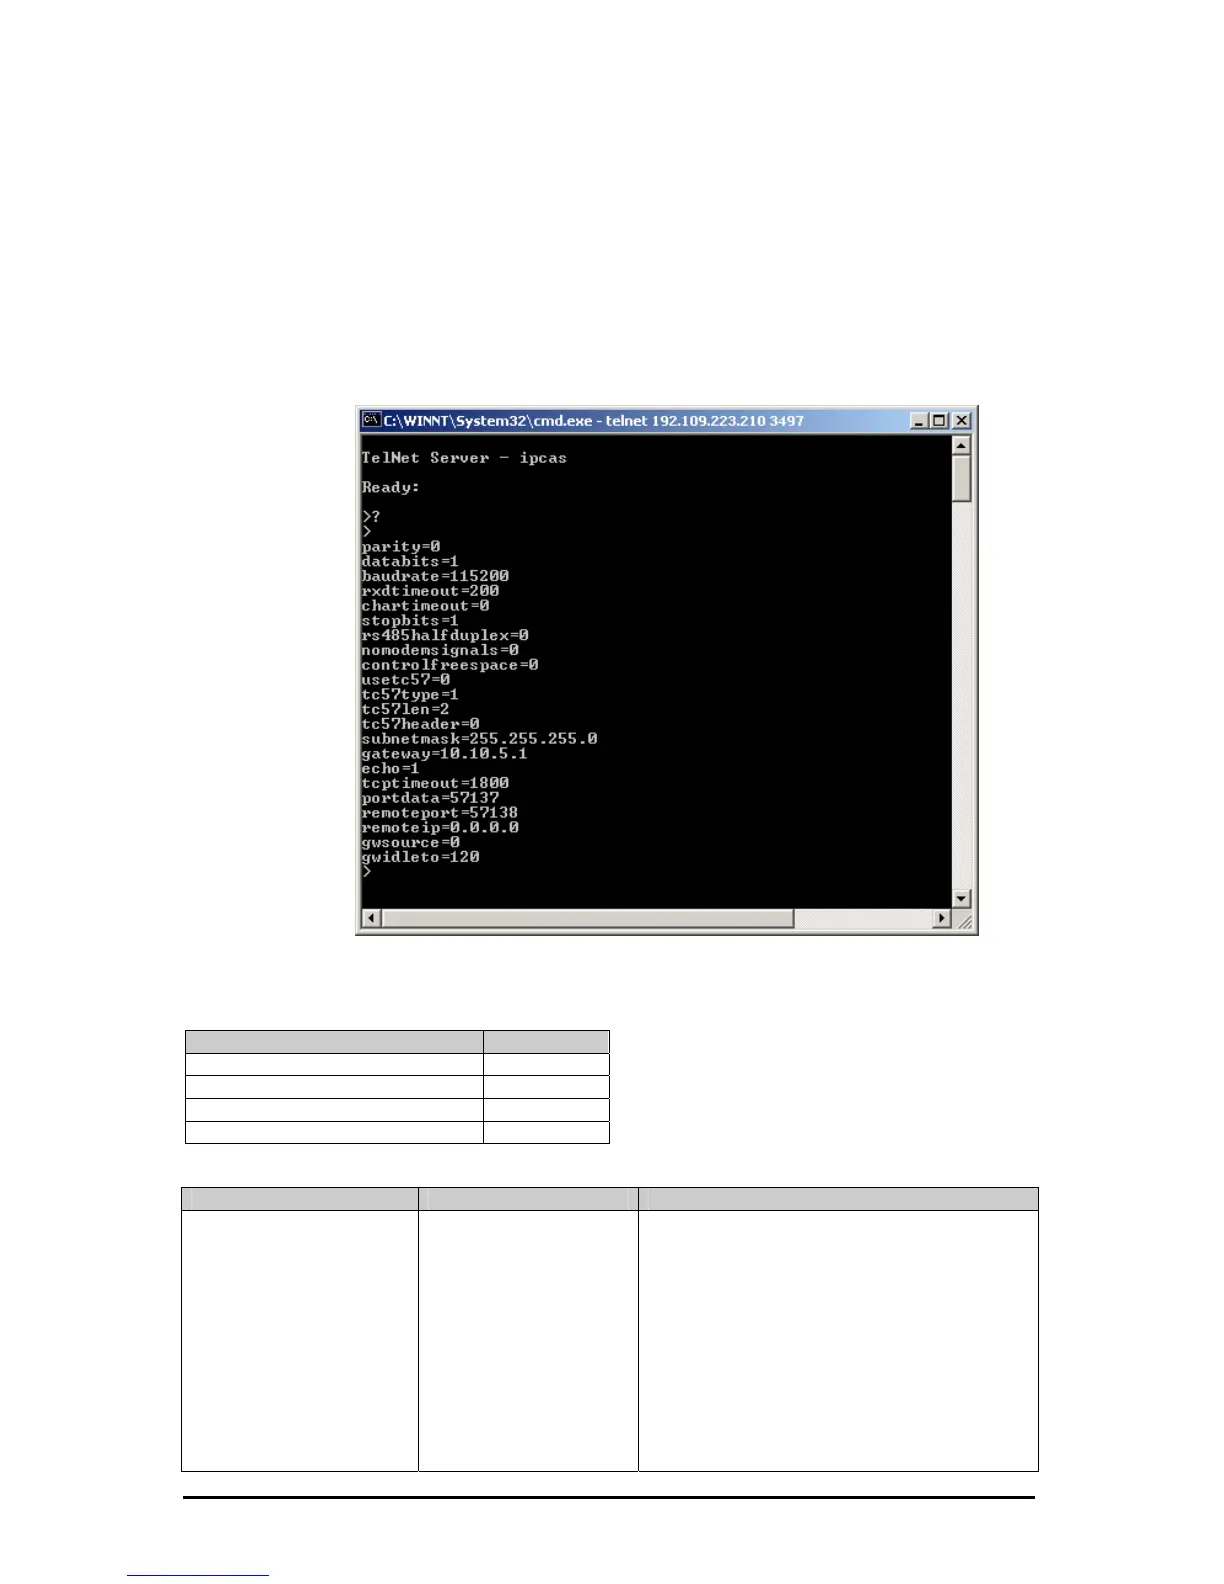Click the 'gwidleto=120' line

[x=420, y=857]
